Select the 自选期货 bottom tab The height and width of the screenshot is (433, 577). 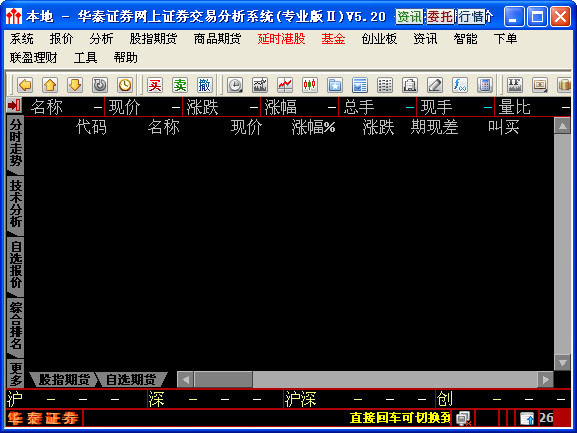point(131,380)
